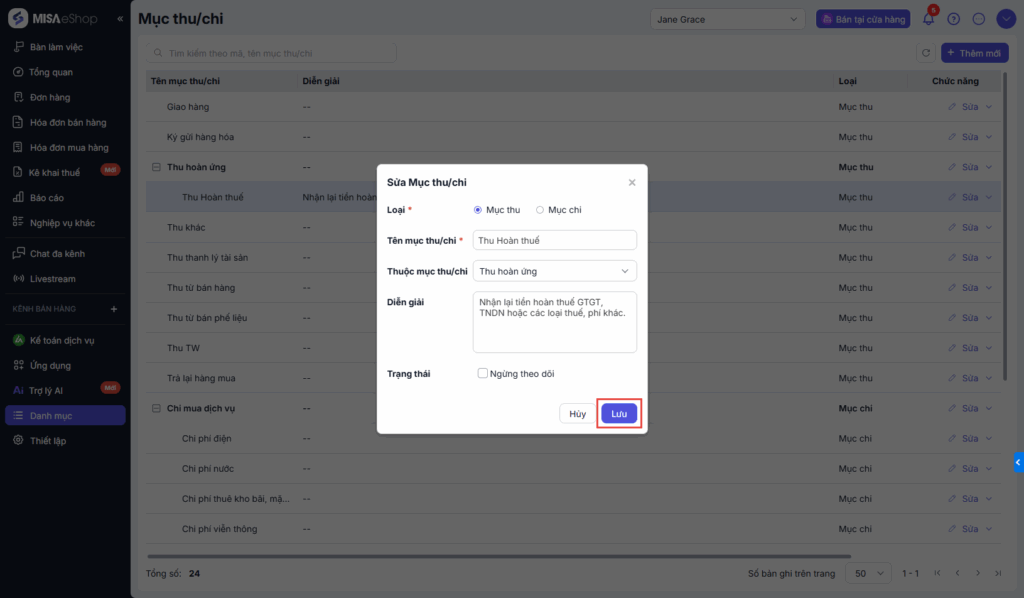Image resolution: width=1024 pixels, height=598 pixels.
Task: Click the Lưu save button
Action: pyautogui.click(x=618, y=413)
